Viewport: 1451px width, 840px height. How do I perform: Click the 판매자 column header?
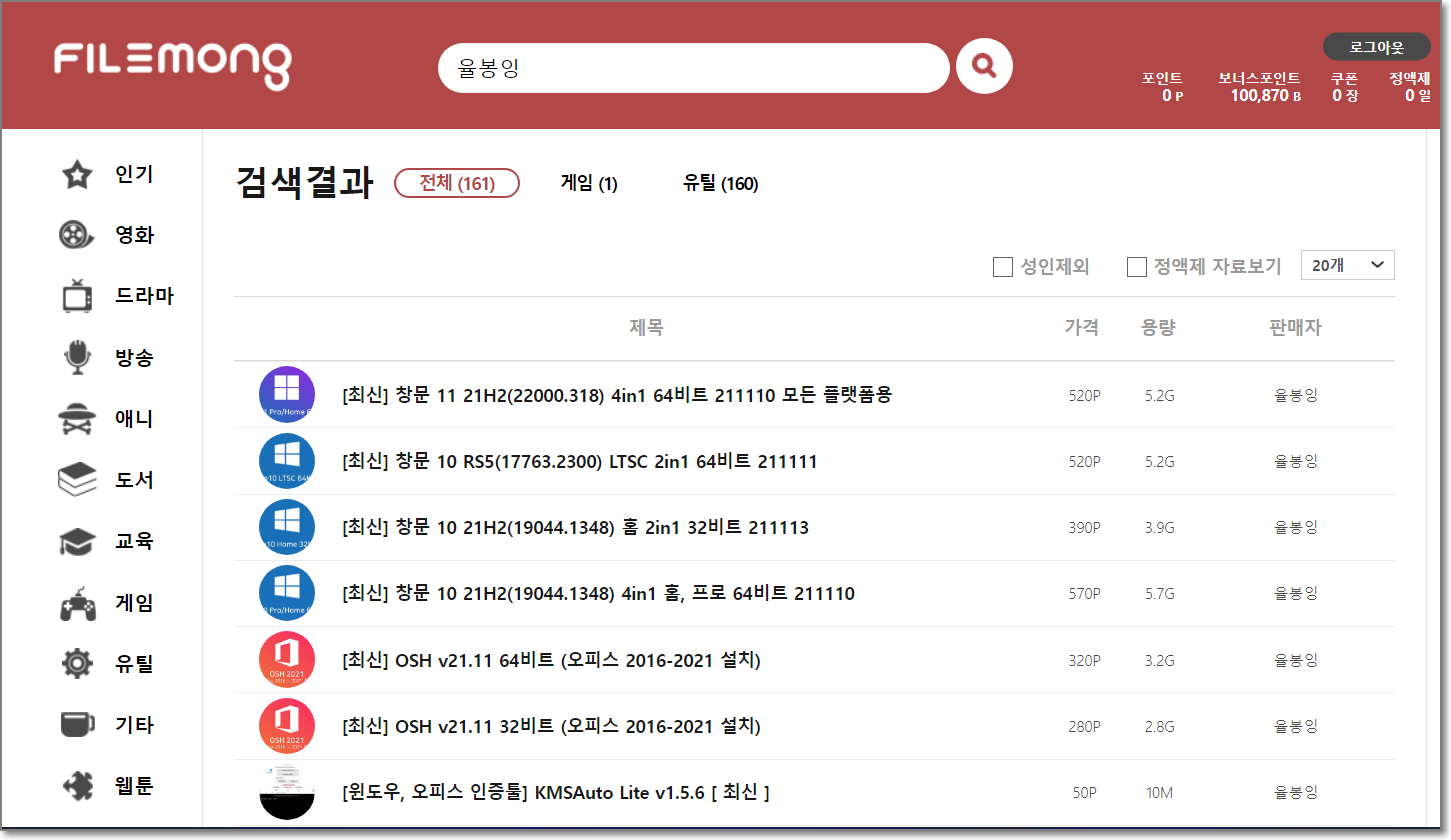[1295, 327]
